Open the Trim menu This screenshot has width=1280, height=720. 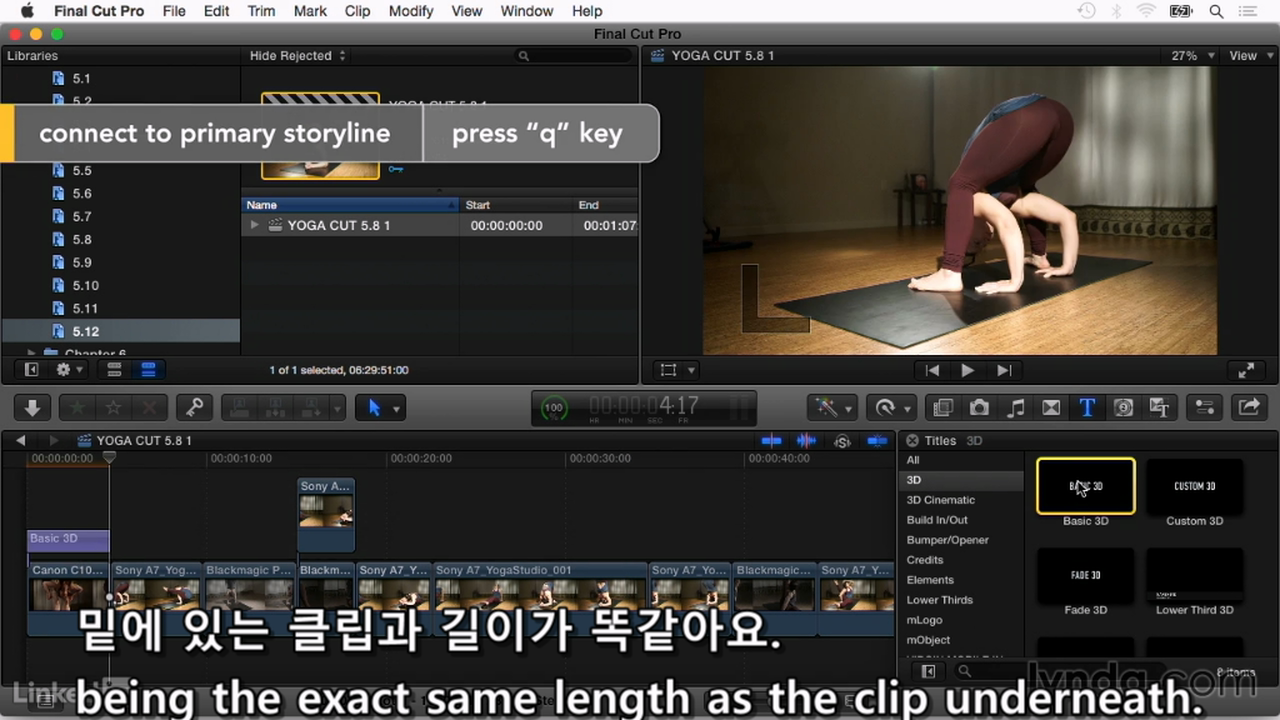[261, 11]
